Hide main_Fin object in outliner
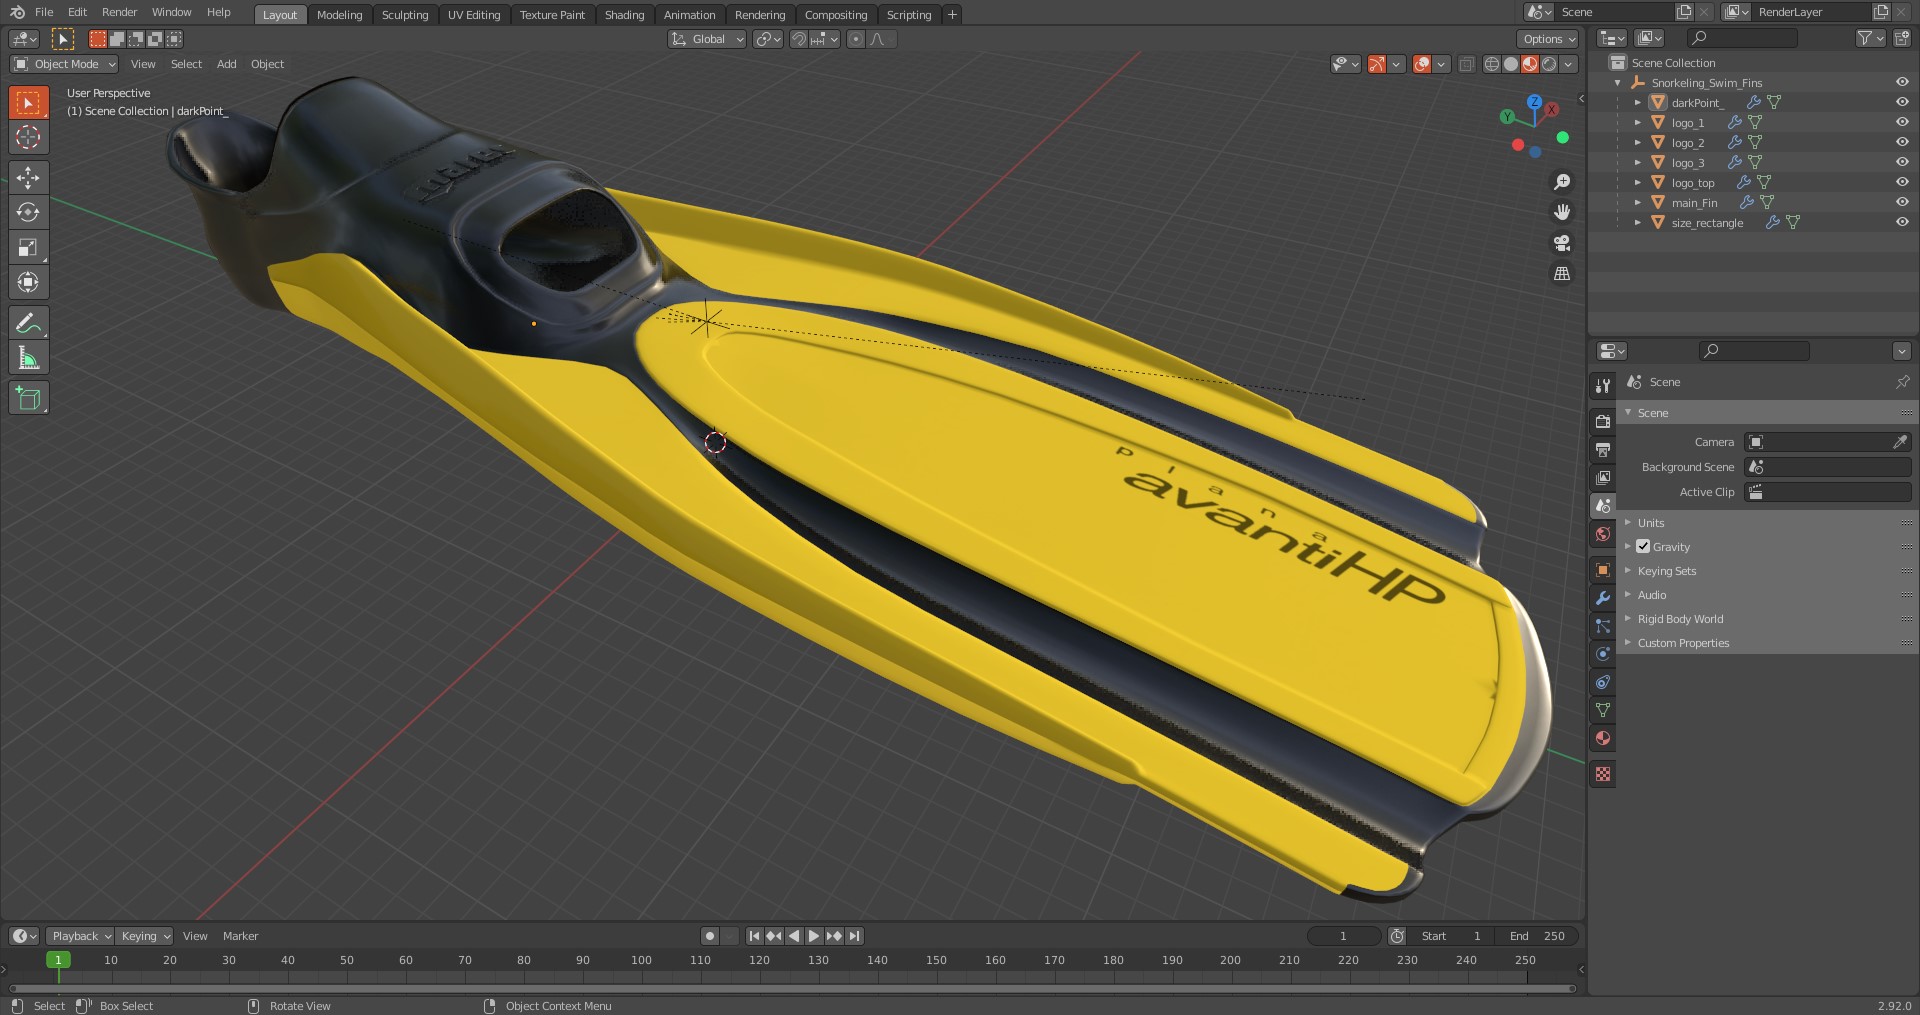This screenshot has width=1920, height=1015. (x=1902, y=202)
